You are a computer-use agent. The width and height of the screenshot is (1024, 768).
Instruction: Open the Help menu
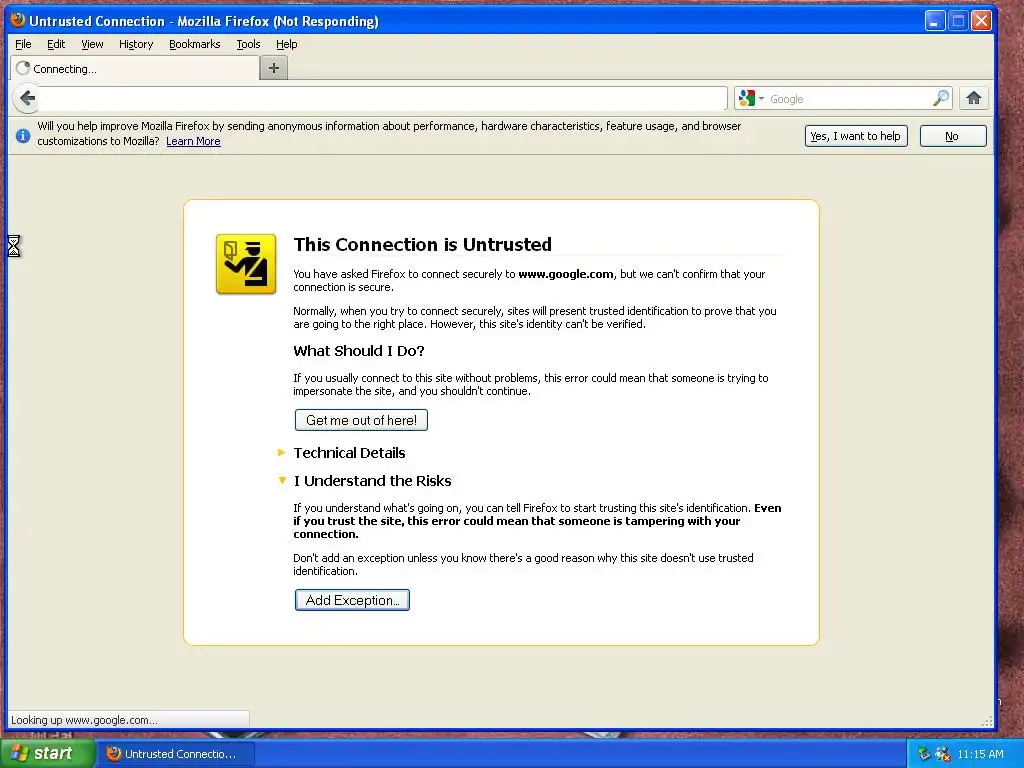[286, 44]
